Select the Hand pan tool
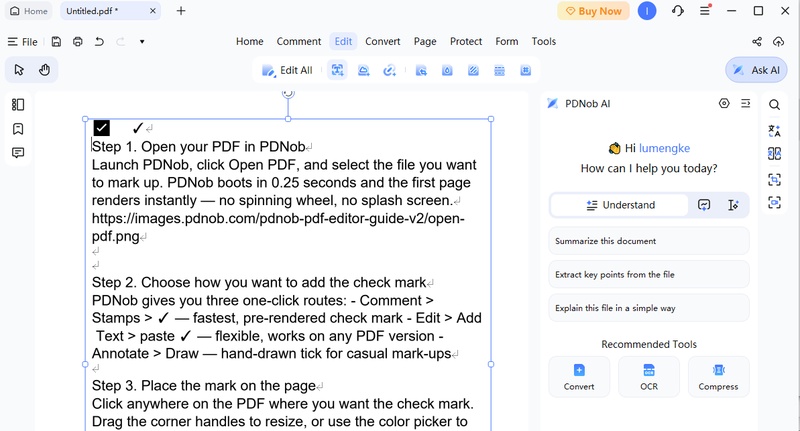 coord(44,70)
